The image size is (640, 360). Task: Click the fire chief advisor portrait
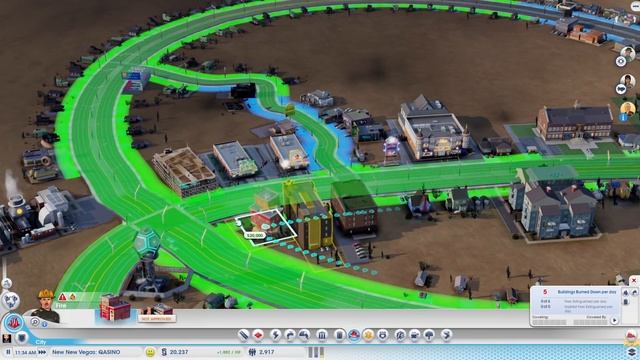(45, 306)
